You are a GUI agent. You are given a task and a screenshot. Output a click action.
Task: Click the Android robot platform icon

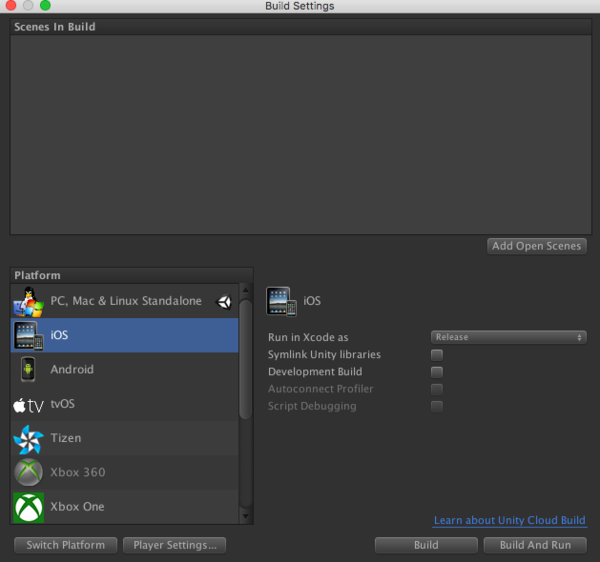pyautogui.click(x=28, y=369)
